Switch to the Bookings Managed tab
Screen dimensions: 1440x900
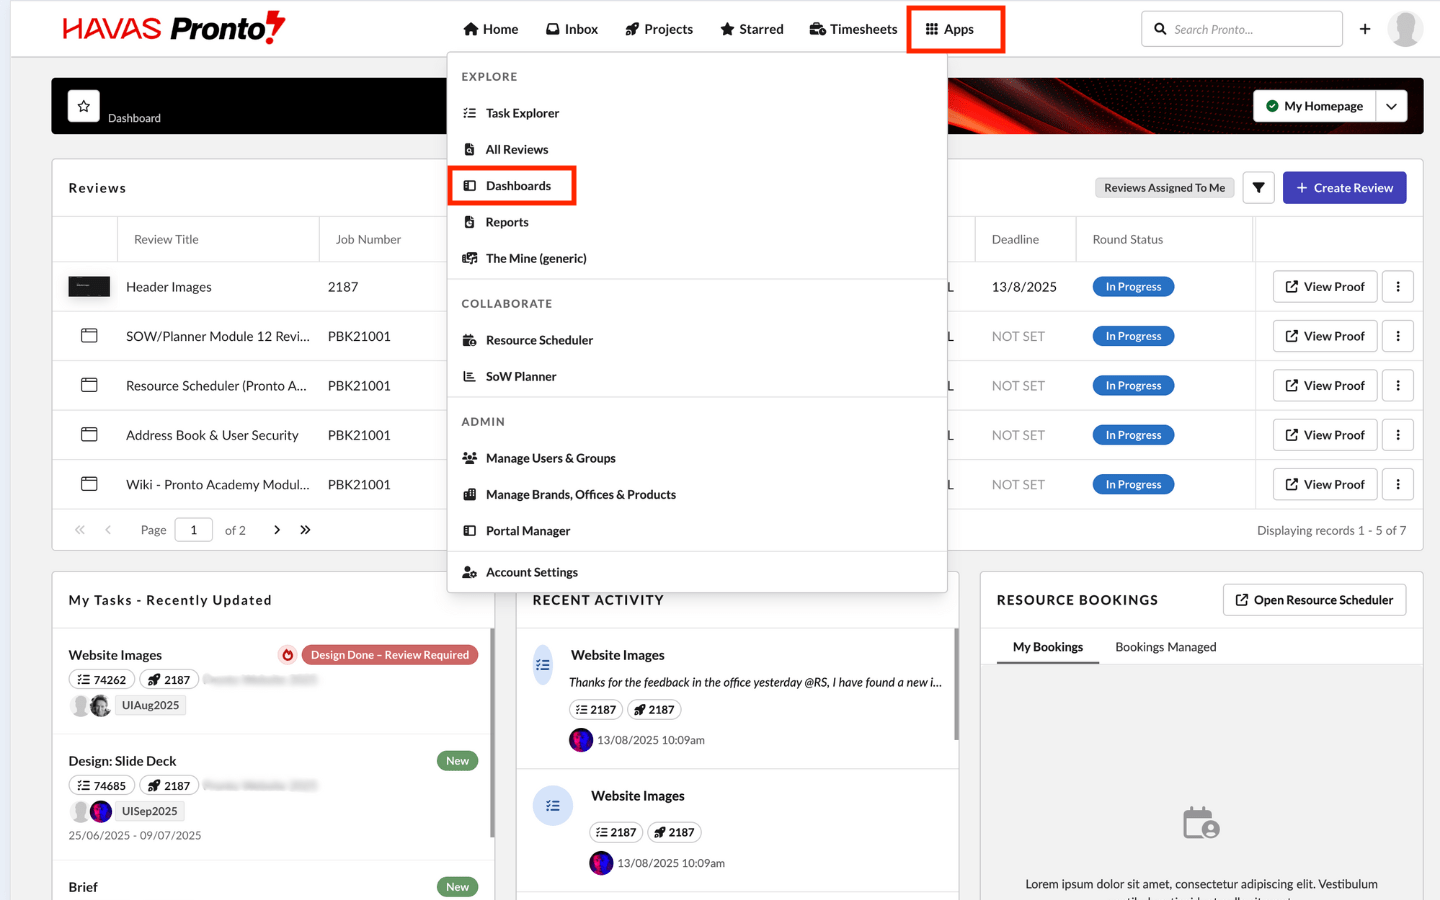[x=1165, y=647]
